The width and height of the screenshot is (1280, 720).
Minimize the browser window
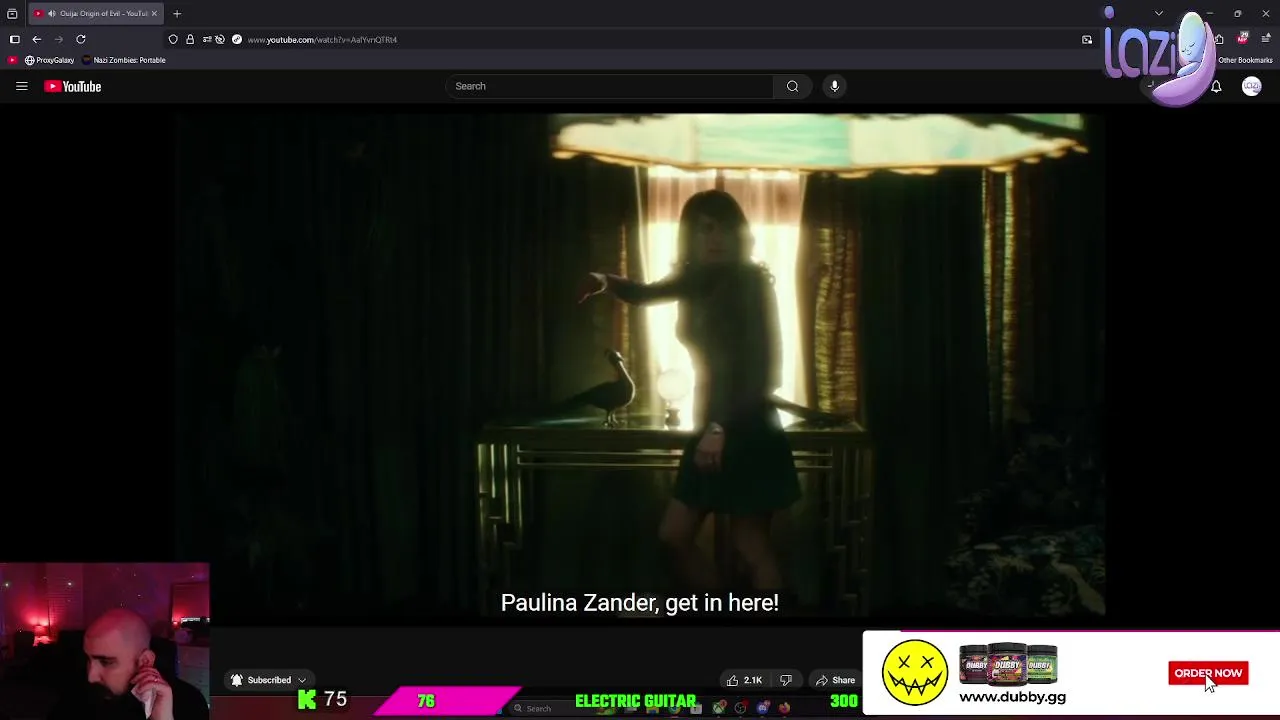1209,13
